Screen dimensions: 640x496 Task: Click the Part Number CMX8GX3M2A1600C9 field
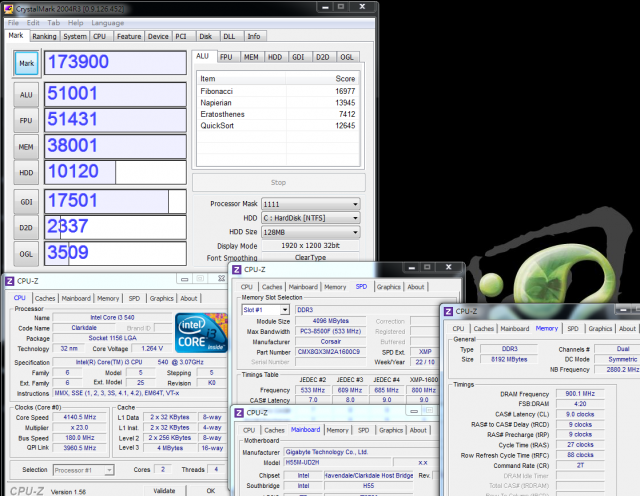tap(329, 352)
